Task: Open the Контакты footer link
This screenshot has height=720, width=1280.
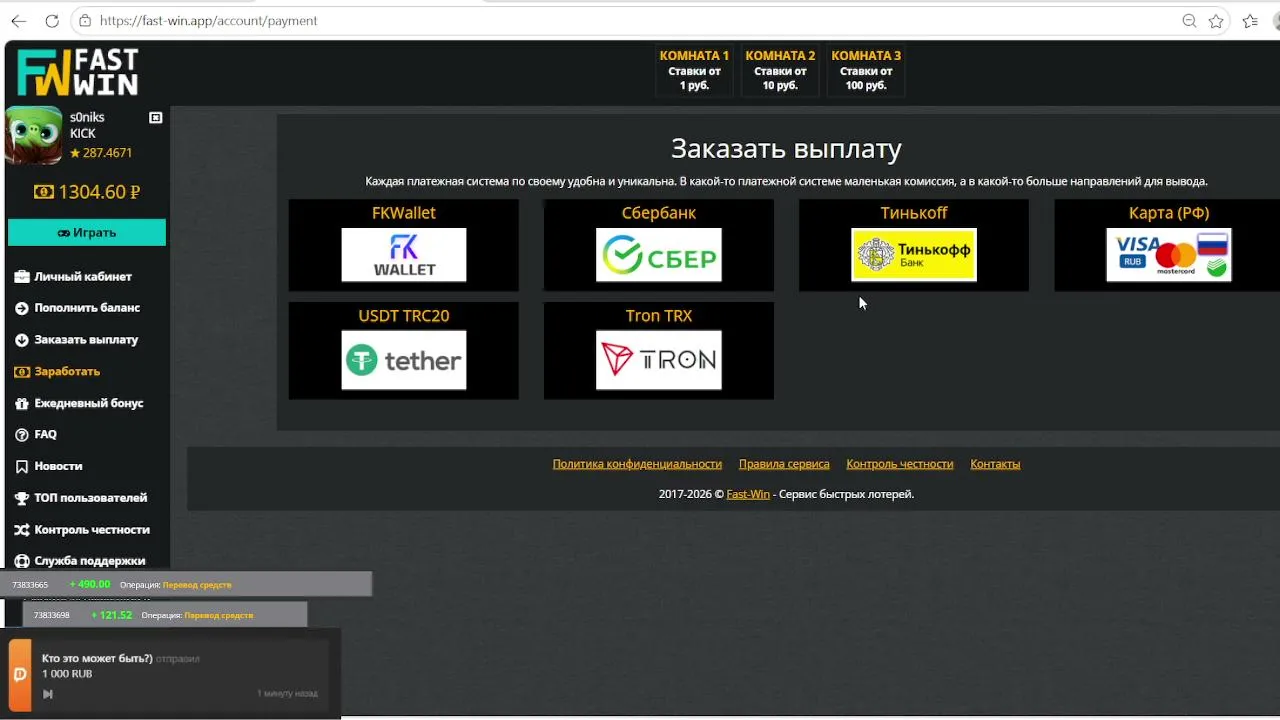Action: tap(995, 464)
